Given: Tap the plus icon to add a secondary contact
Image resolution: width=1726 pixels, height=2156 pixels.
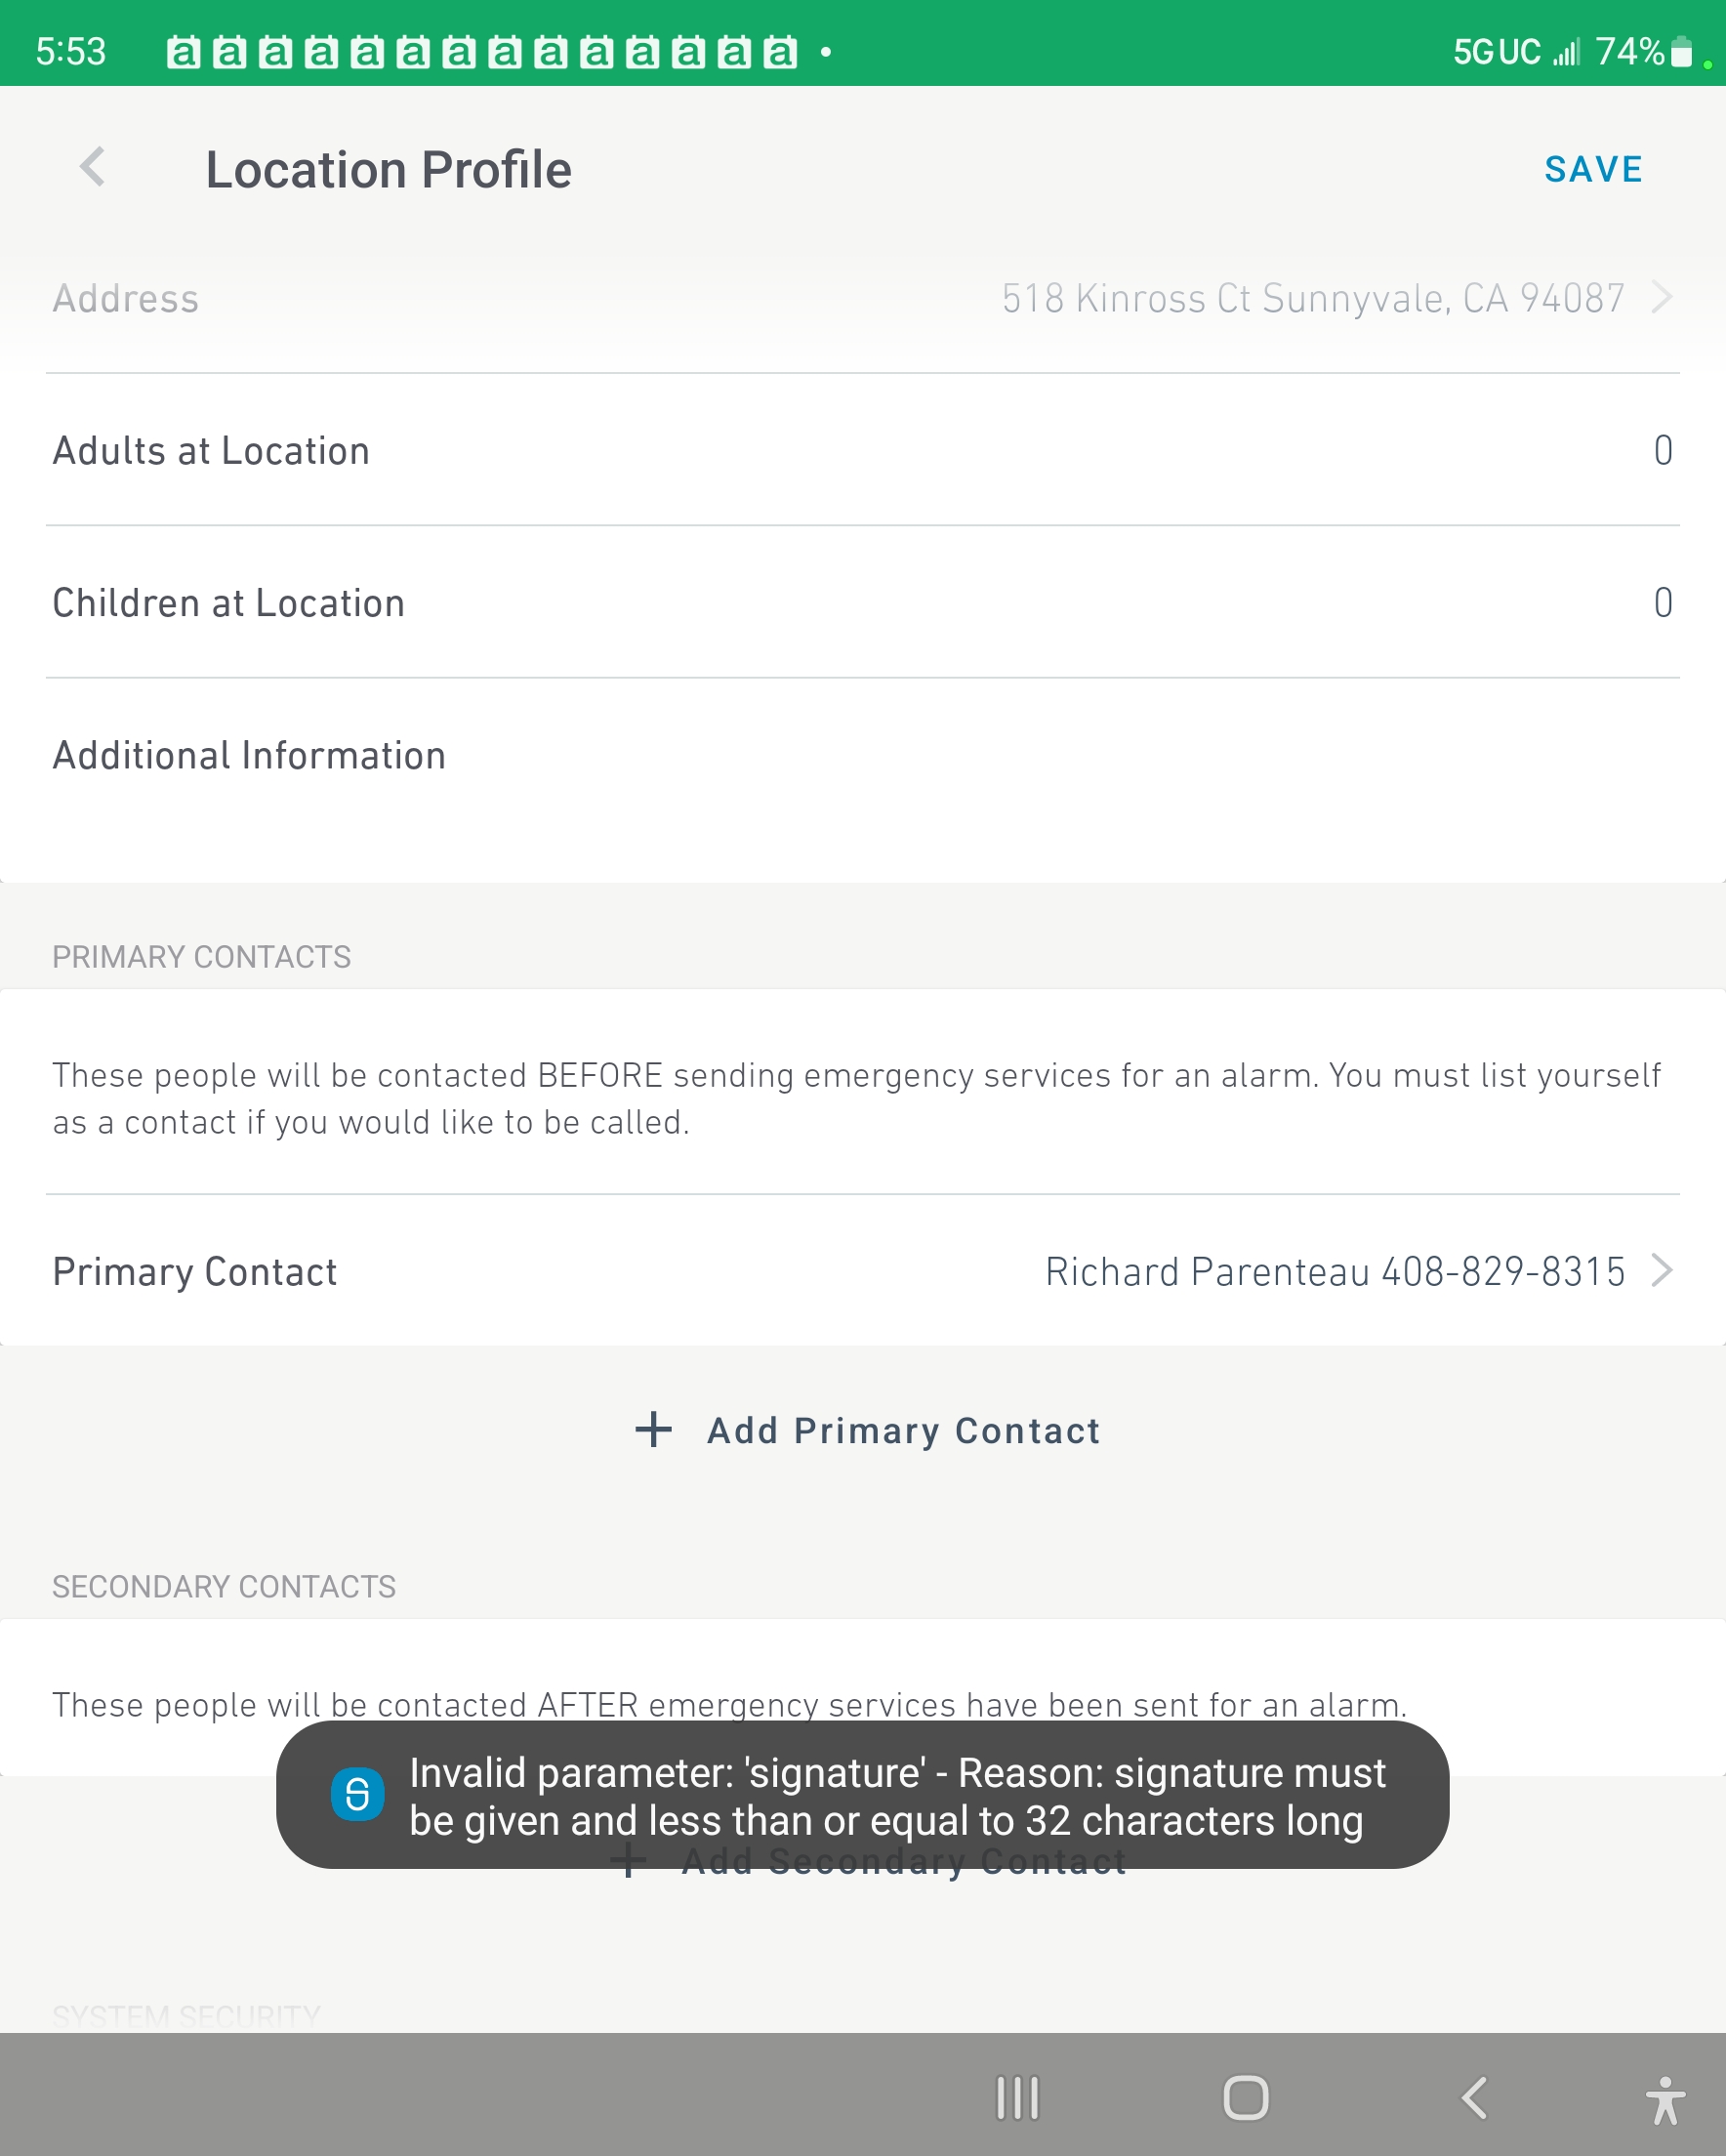Looking at the screenshot, I should point(629,1860).
